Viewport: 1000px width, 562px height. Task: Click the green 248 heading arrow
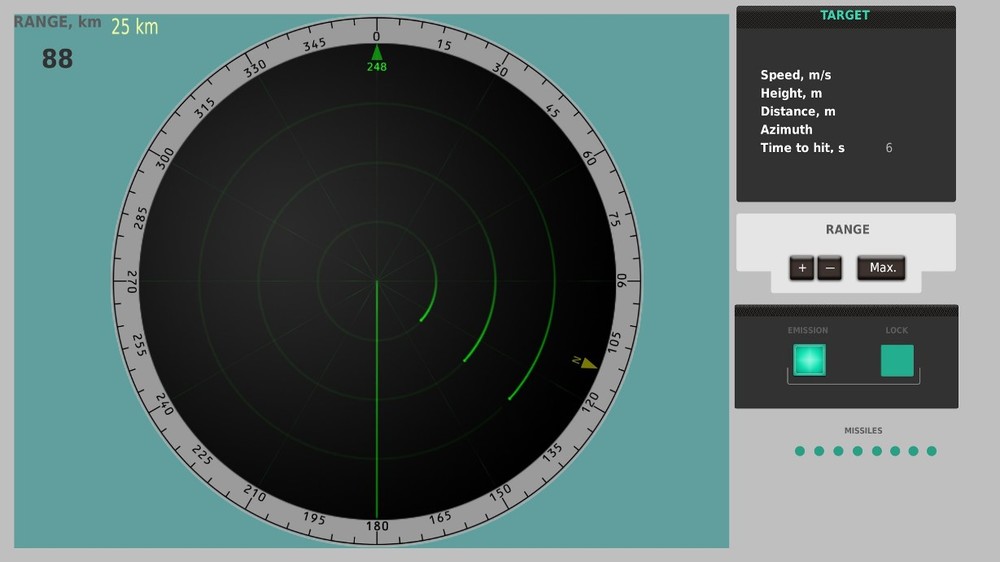click(377, 53)
